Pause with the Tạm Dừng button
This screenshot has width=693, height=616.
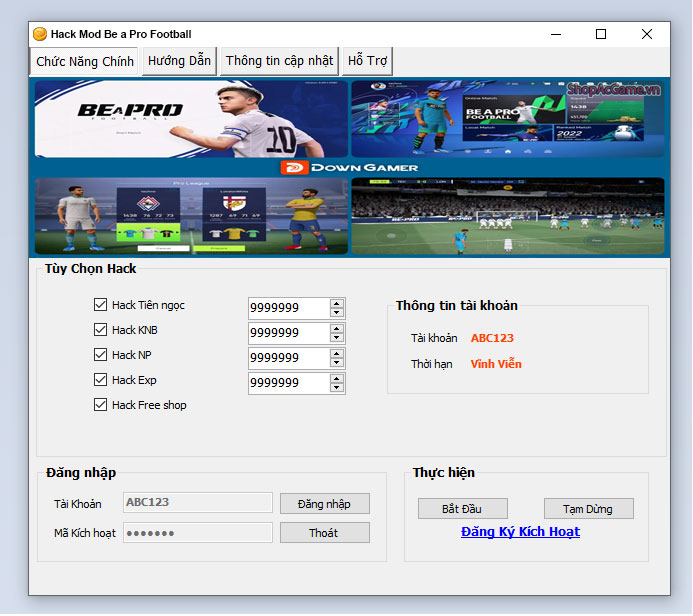click(589, 509)
